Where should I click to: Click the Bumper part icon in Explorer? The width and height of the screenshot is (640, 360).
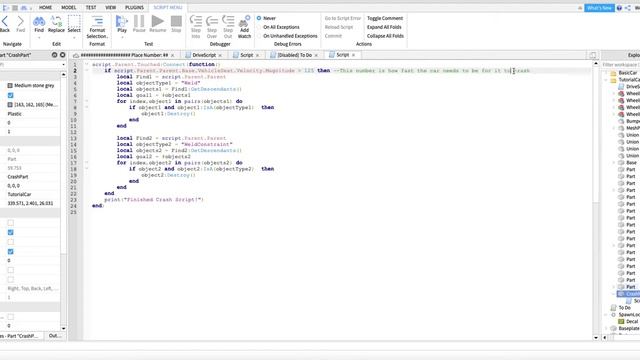click(621, 121)
